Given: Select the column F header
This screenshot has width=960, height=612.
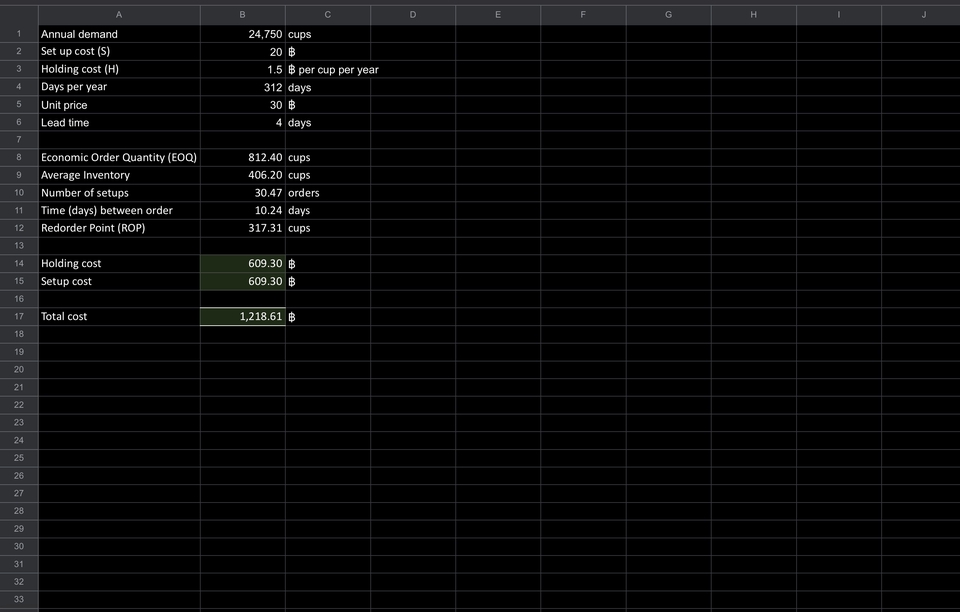Looking at the screenshot, I should tap(583, 15).
